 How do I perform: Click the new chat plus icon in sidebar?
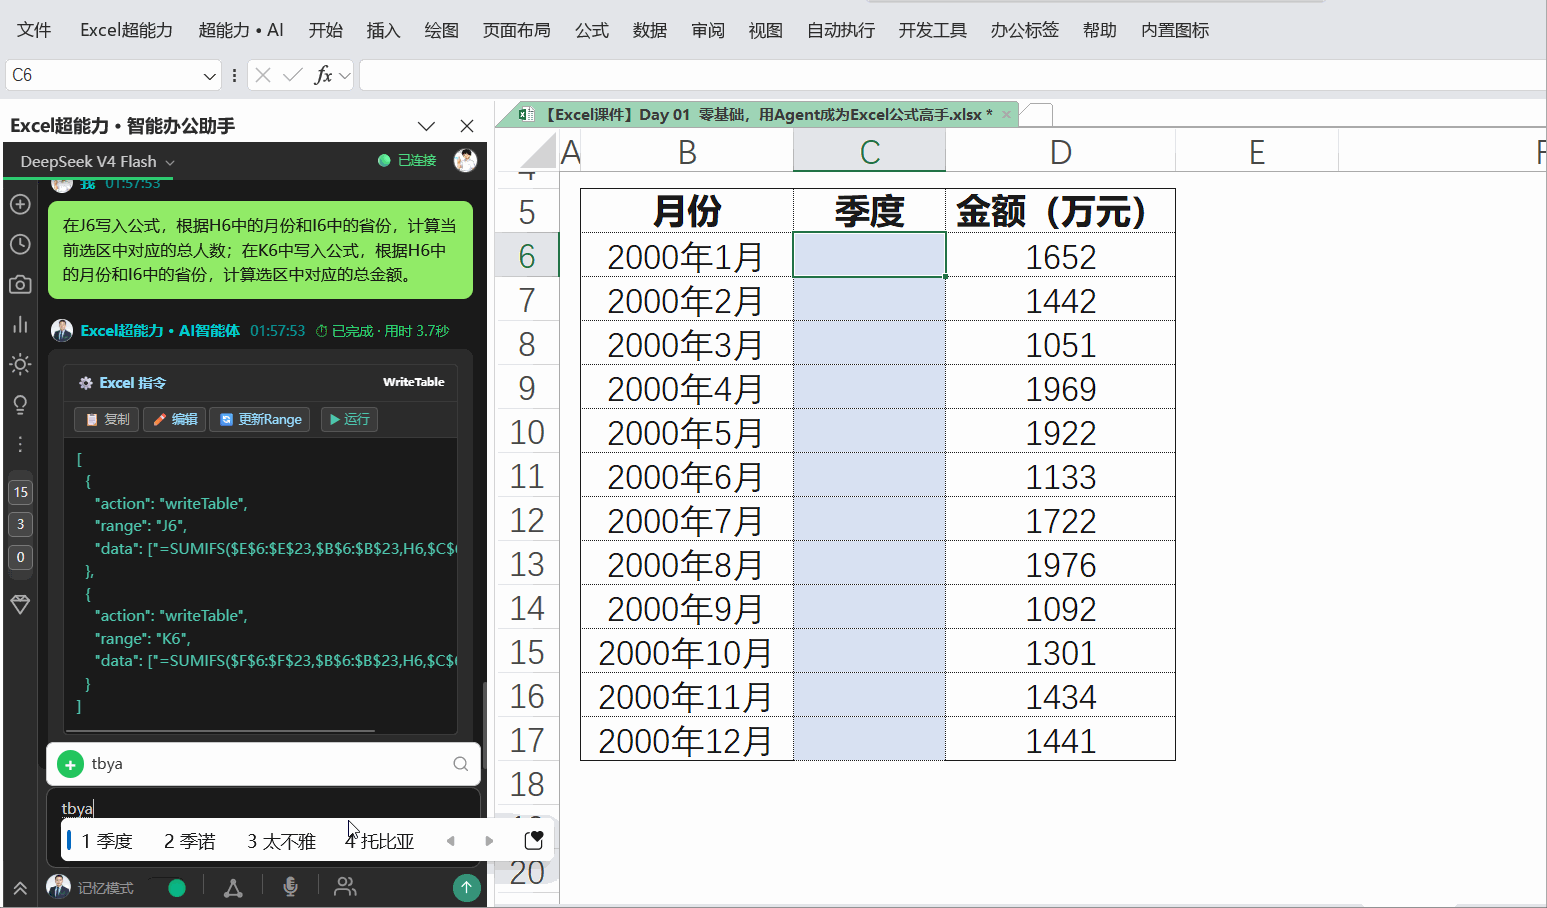[x=20, y=204]
